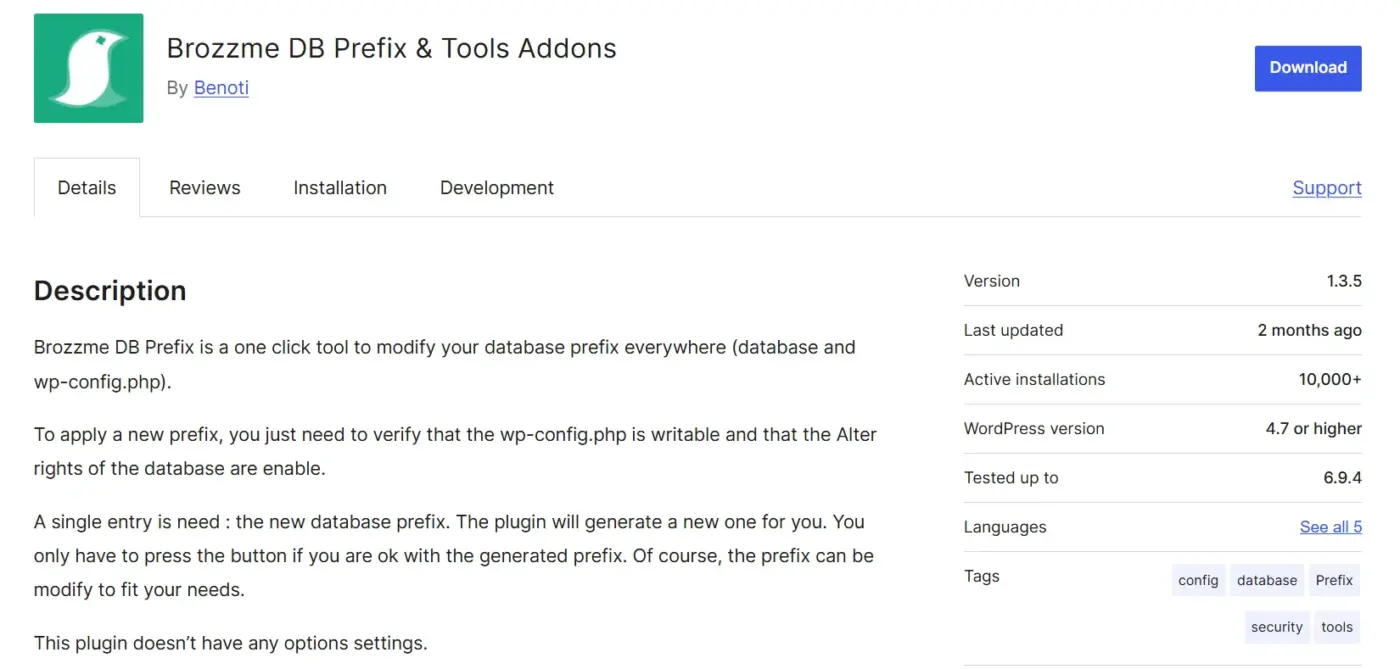Browse the security tag
This screenshot has width=1400, height=669.
click(1277, 627)
